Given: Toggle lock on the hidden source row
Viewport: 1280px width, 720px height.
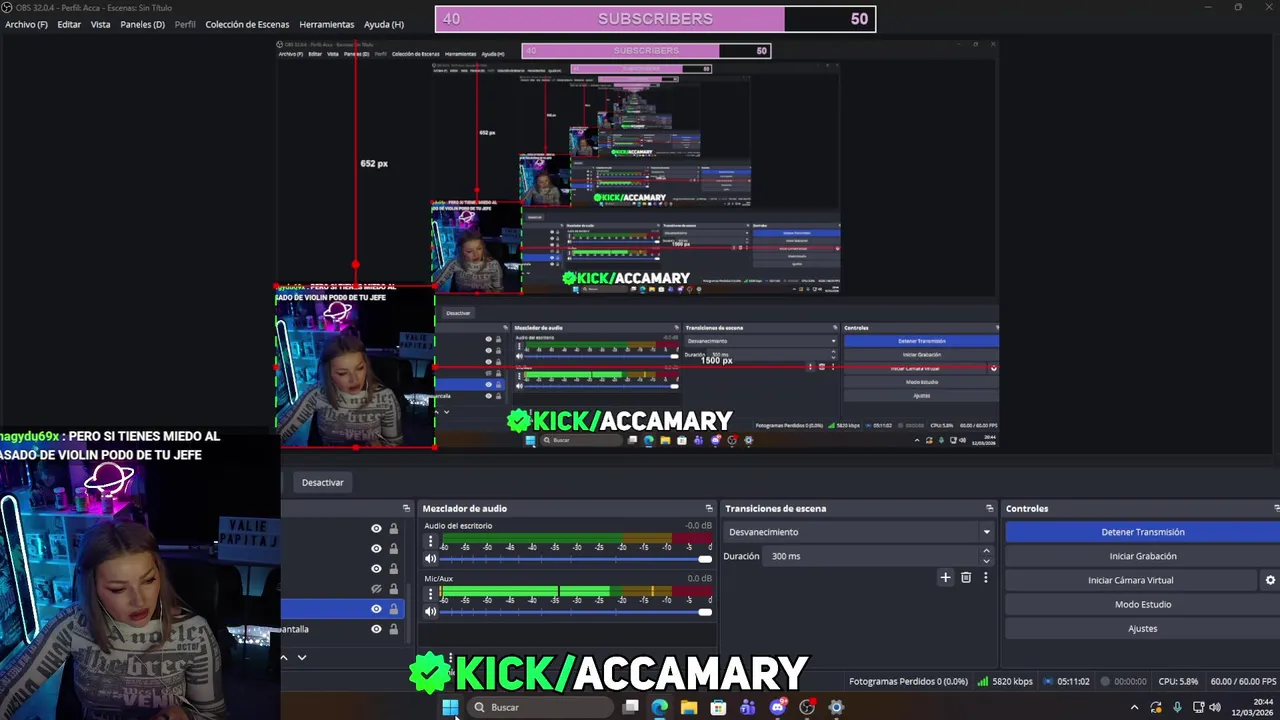Looking at the screenshot, I should 393,589.
